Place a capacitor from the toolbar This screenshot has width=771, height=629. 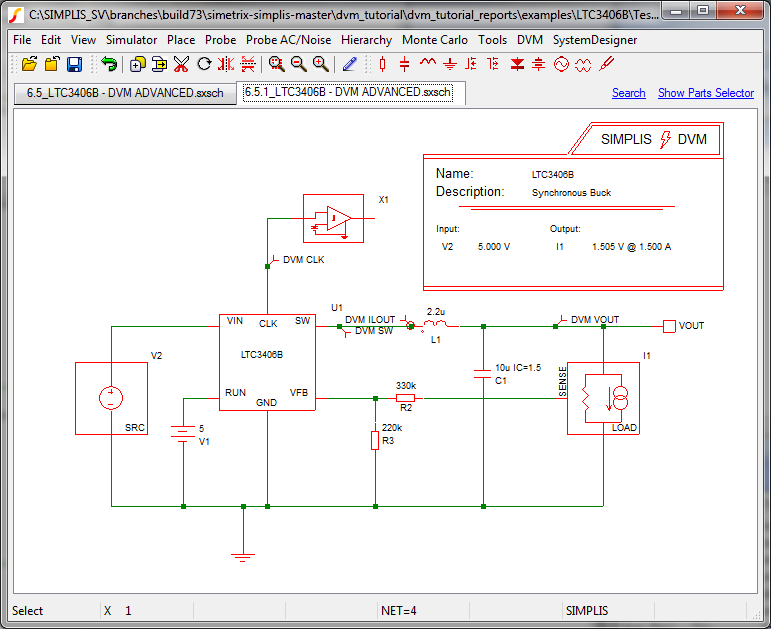[404, 64]
